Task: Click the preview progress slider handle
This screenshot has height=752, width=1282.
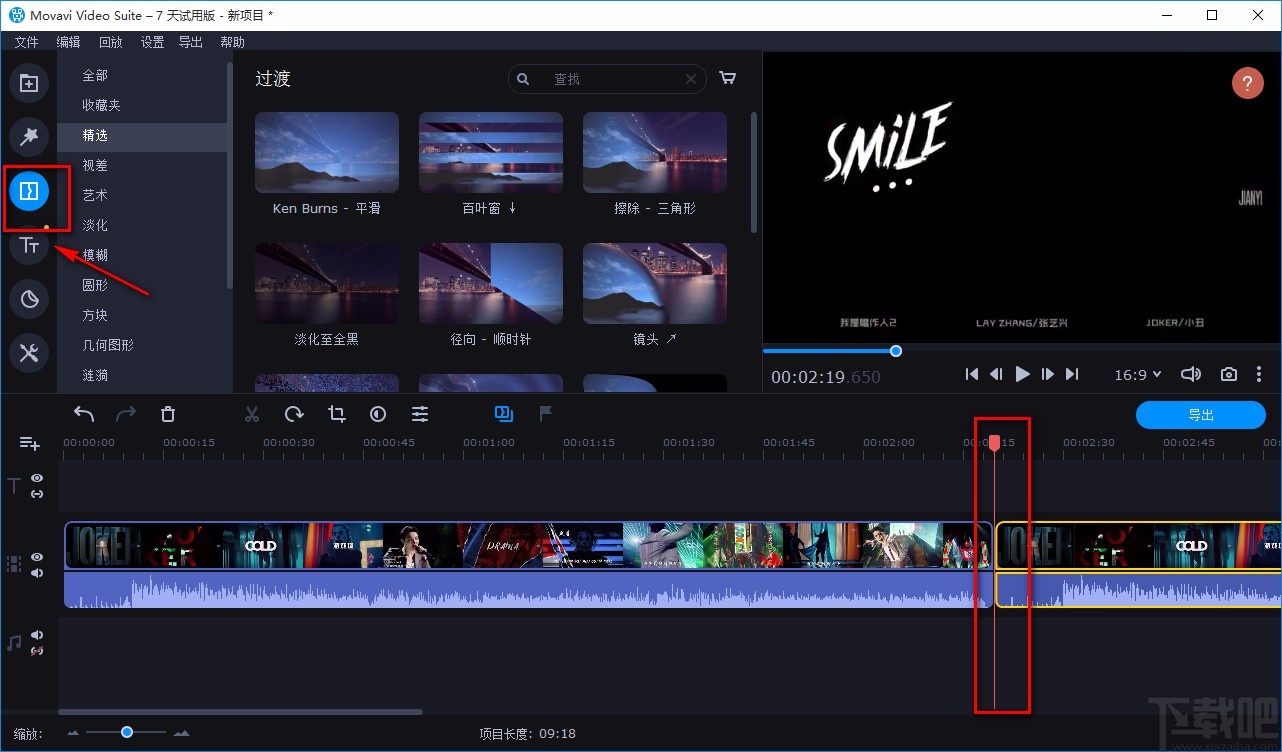Action: 896,351
